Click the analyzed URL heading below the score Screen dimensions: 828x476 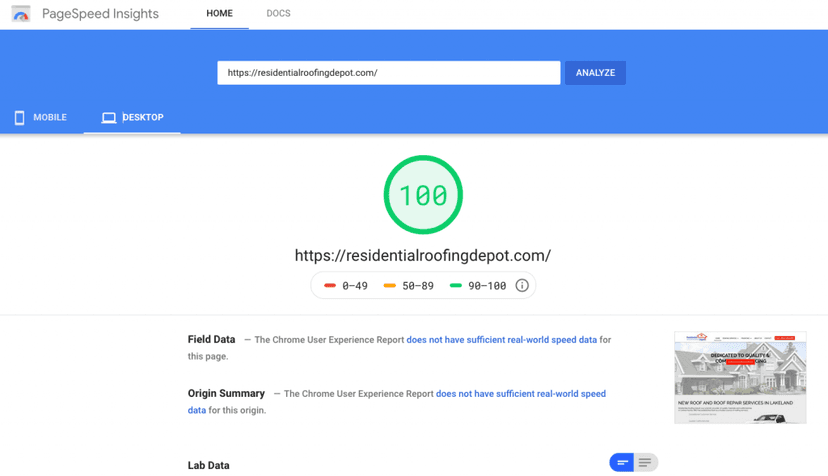[422, 256]
